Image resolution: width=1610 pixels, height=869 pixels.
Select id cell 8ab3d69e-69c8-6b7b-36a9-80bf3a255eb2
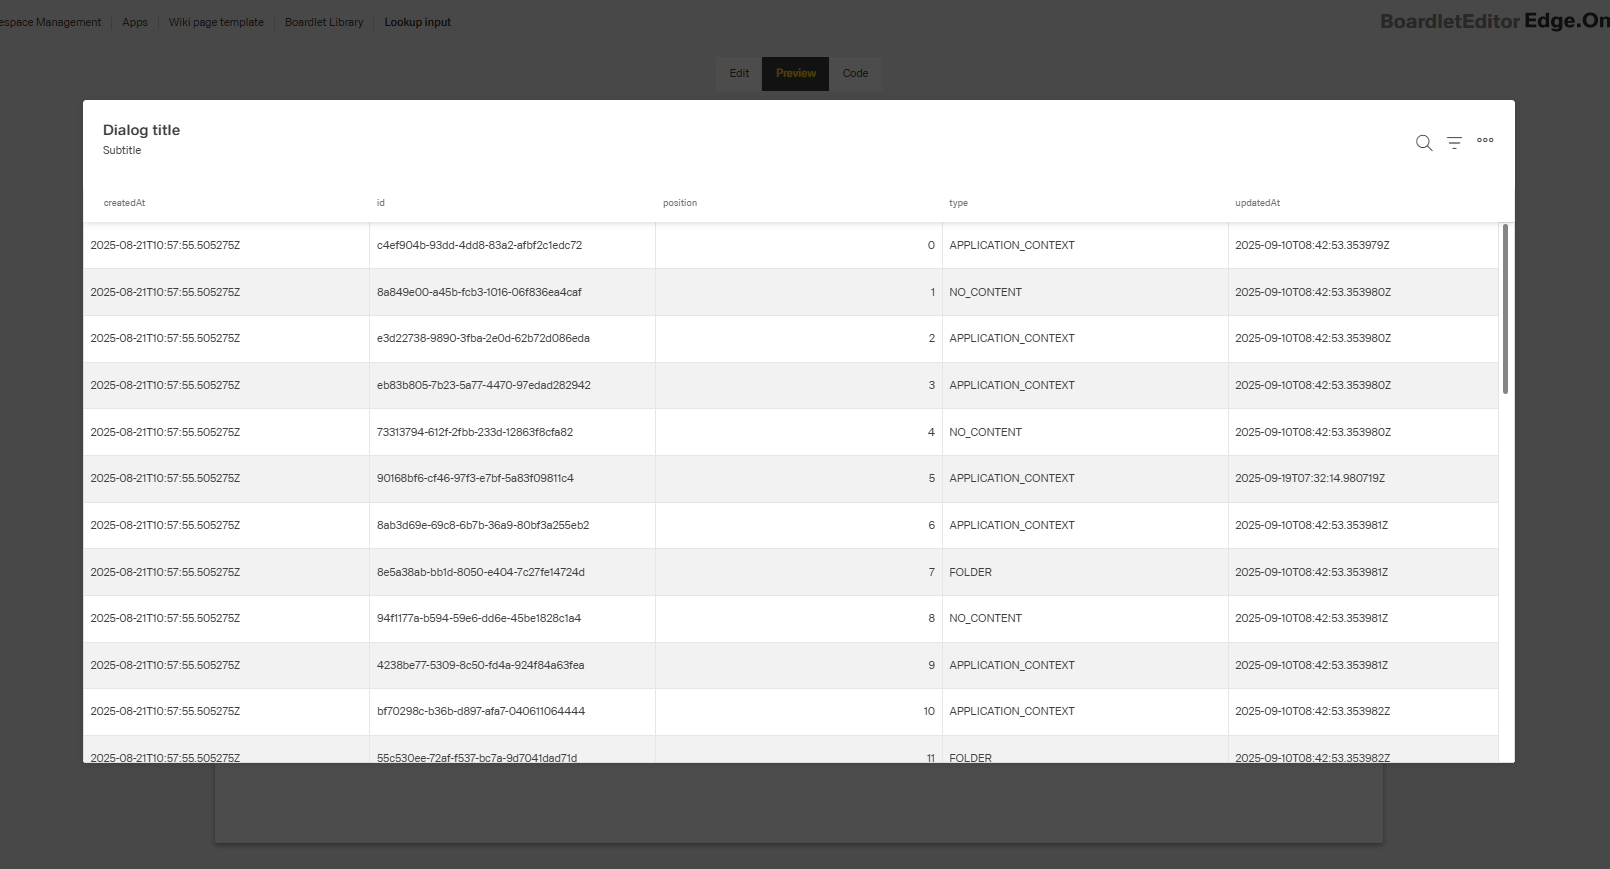(x=512, y=525)
